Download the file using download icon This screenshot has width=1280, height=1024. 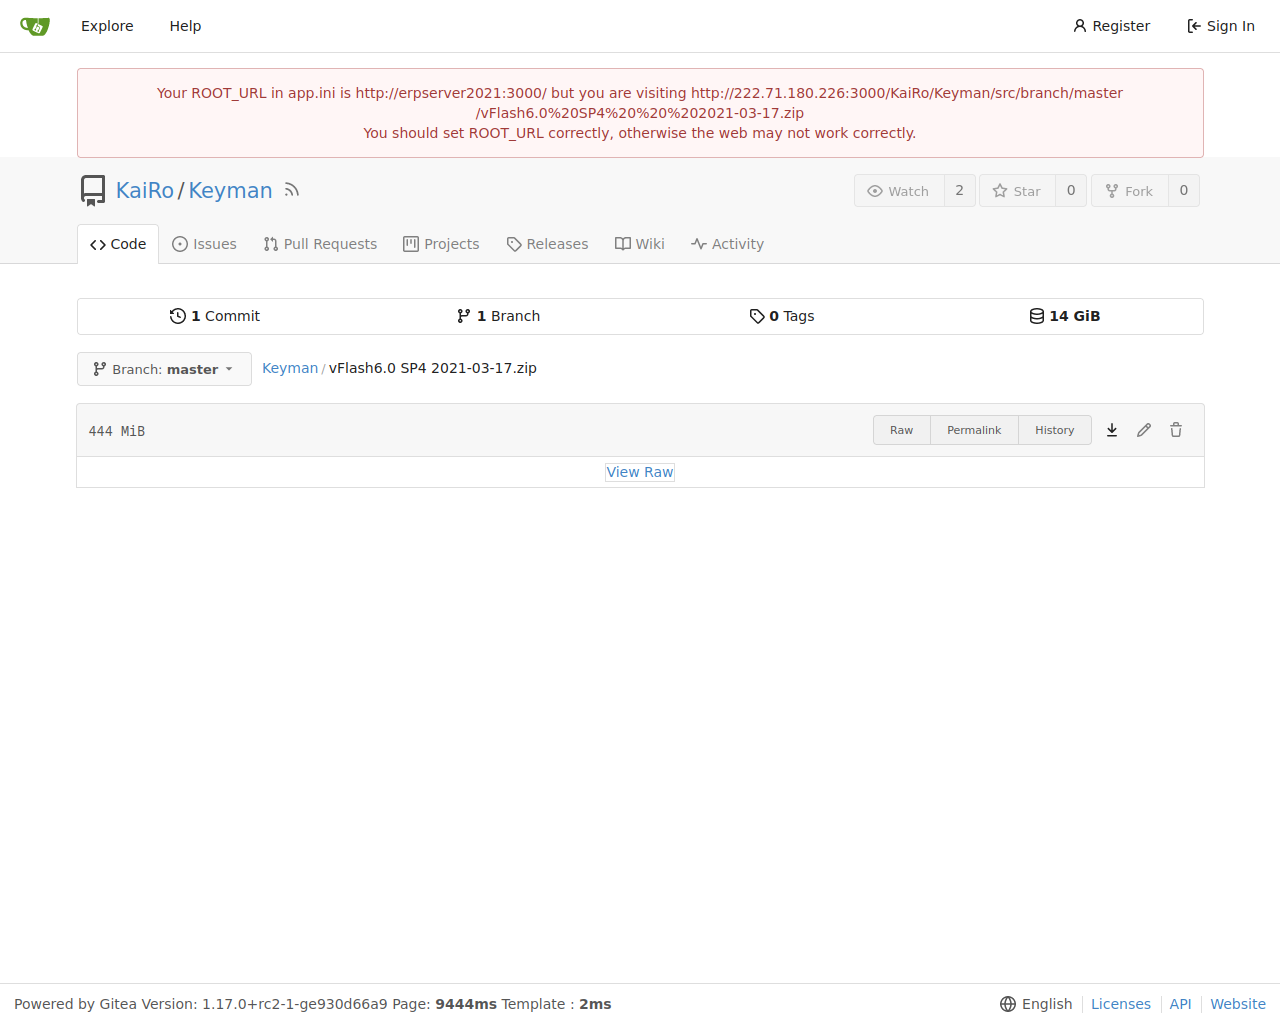click(x=1112, y=430)
